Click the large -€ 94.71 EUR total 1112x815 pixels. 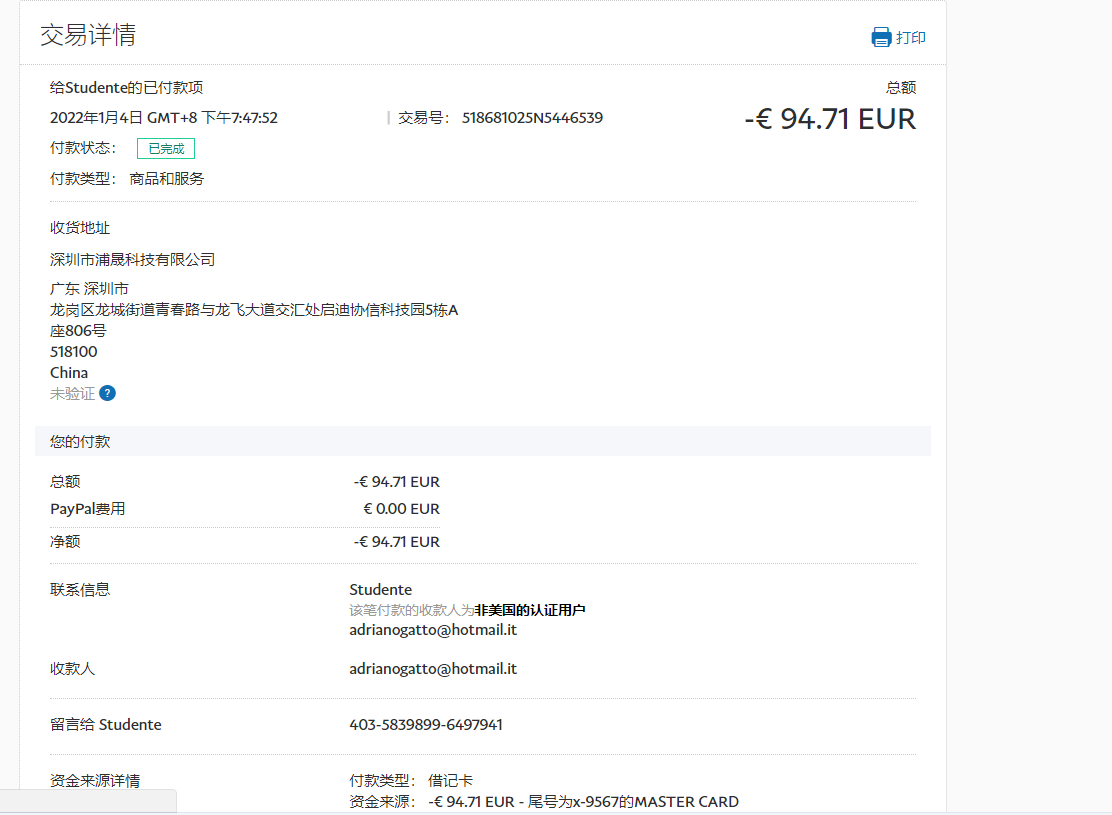(830, 119)
